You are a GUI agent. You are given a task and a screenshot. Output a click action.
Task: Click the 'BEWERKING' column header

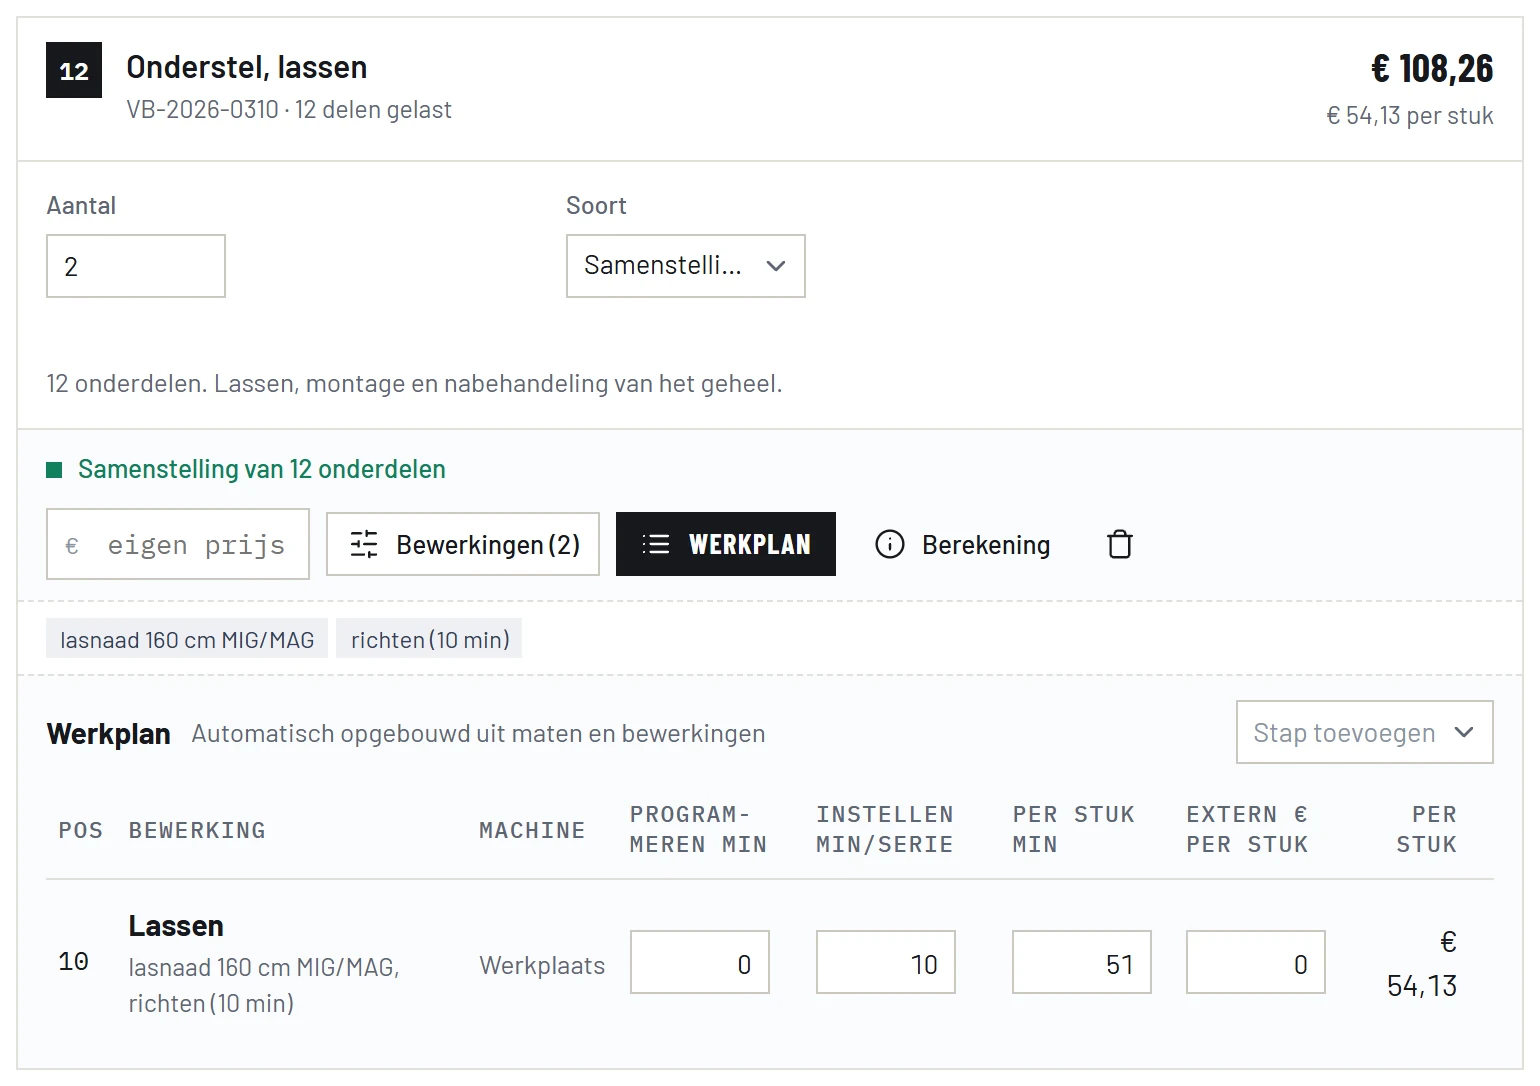pyautogui.click(x=197, y=830)
